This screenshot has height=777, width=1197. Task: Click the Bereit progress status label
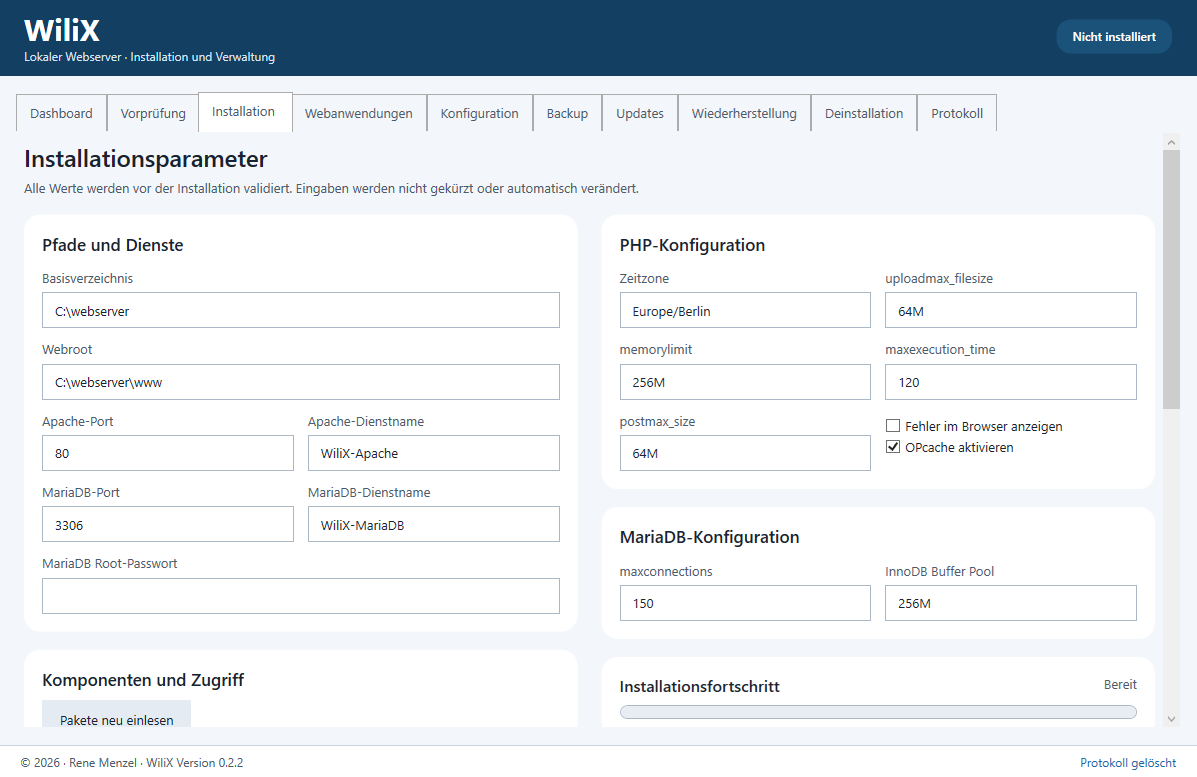1120,685
